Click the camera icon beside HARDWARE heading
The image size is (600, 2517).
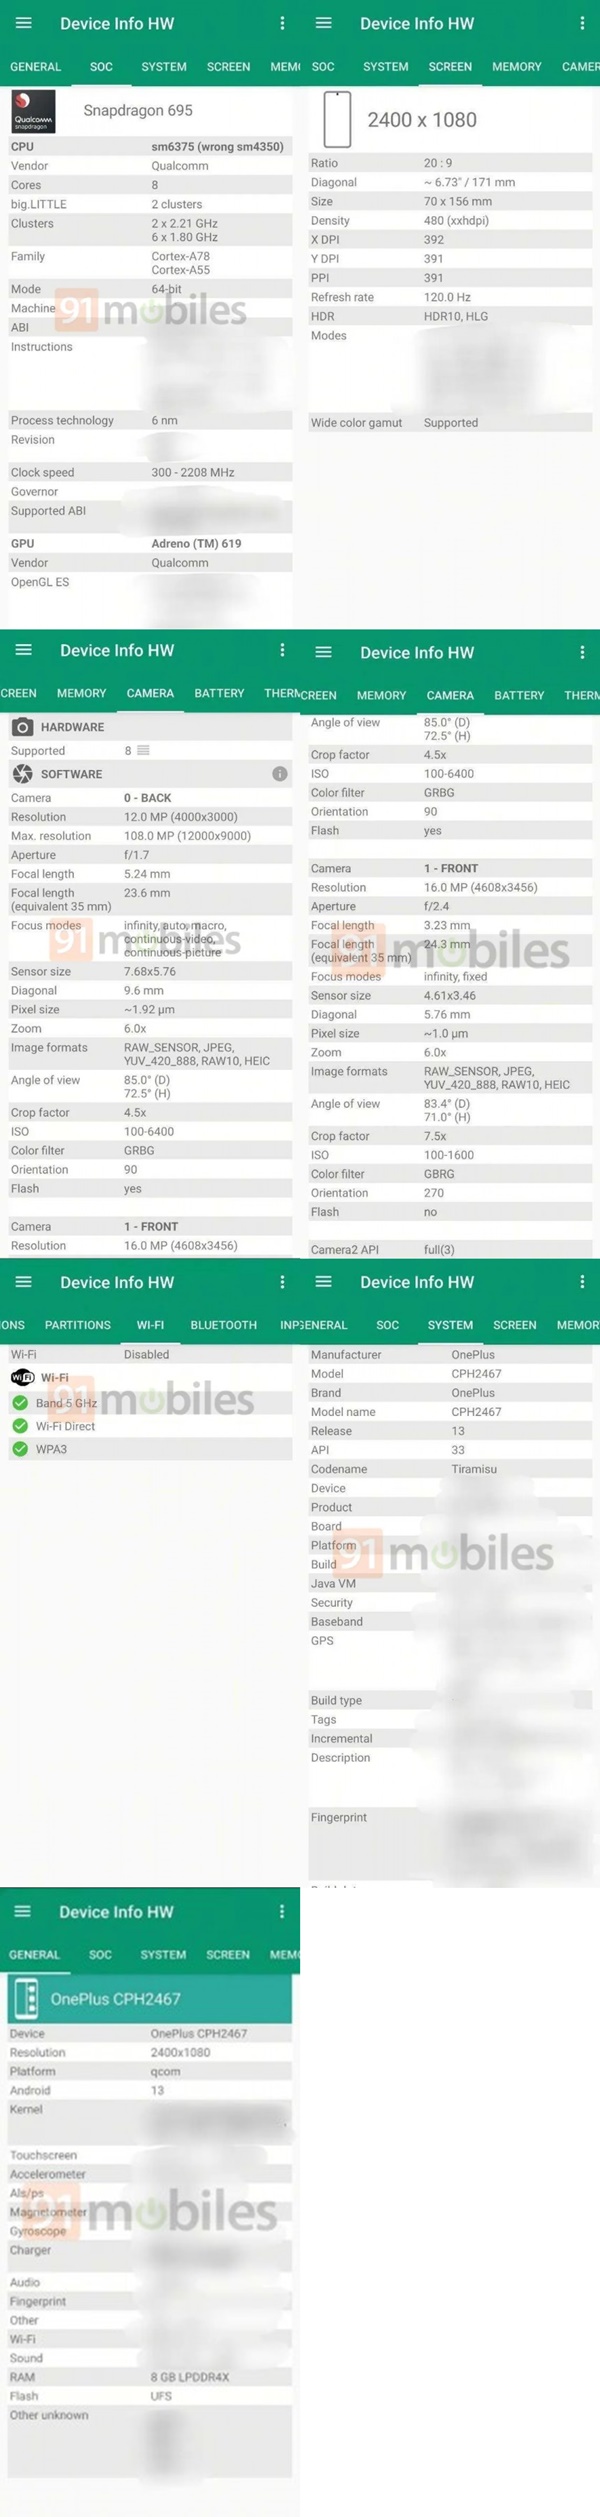click(x=22, y=727)
